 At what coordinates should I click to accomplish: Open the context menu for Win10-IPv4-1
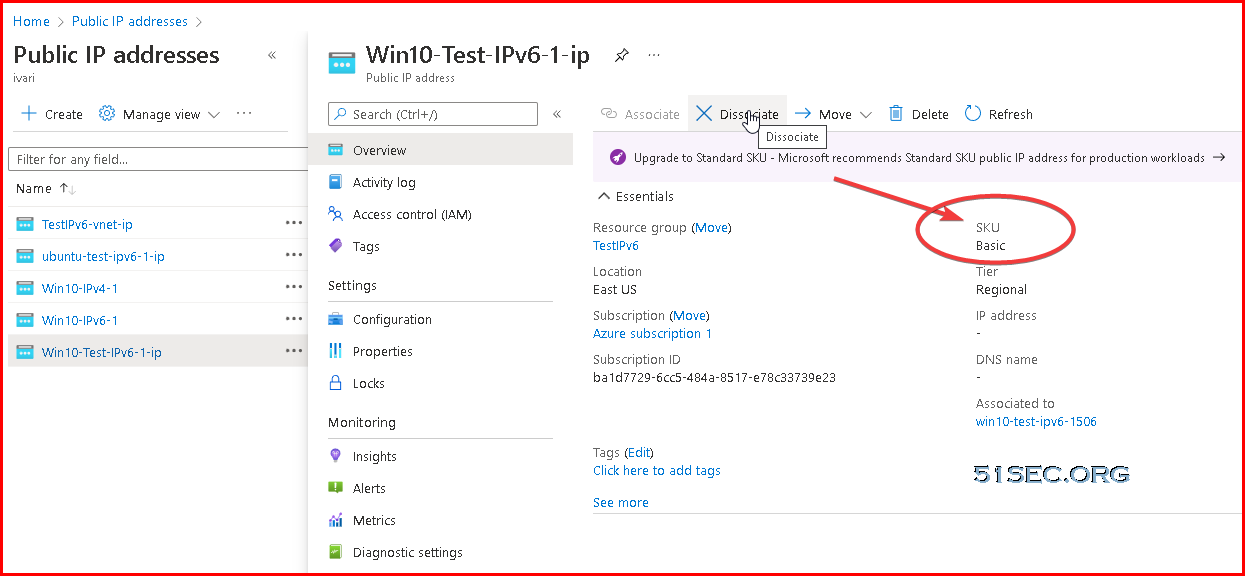tap(293, 288)
